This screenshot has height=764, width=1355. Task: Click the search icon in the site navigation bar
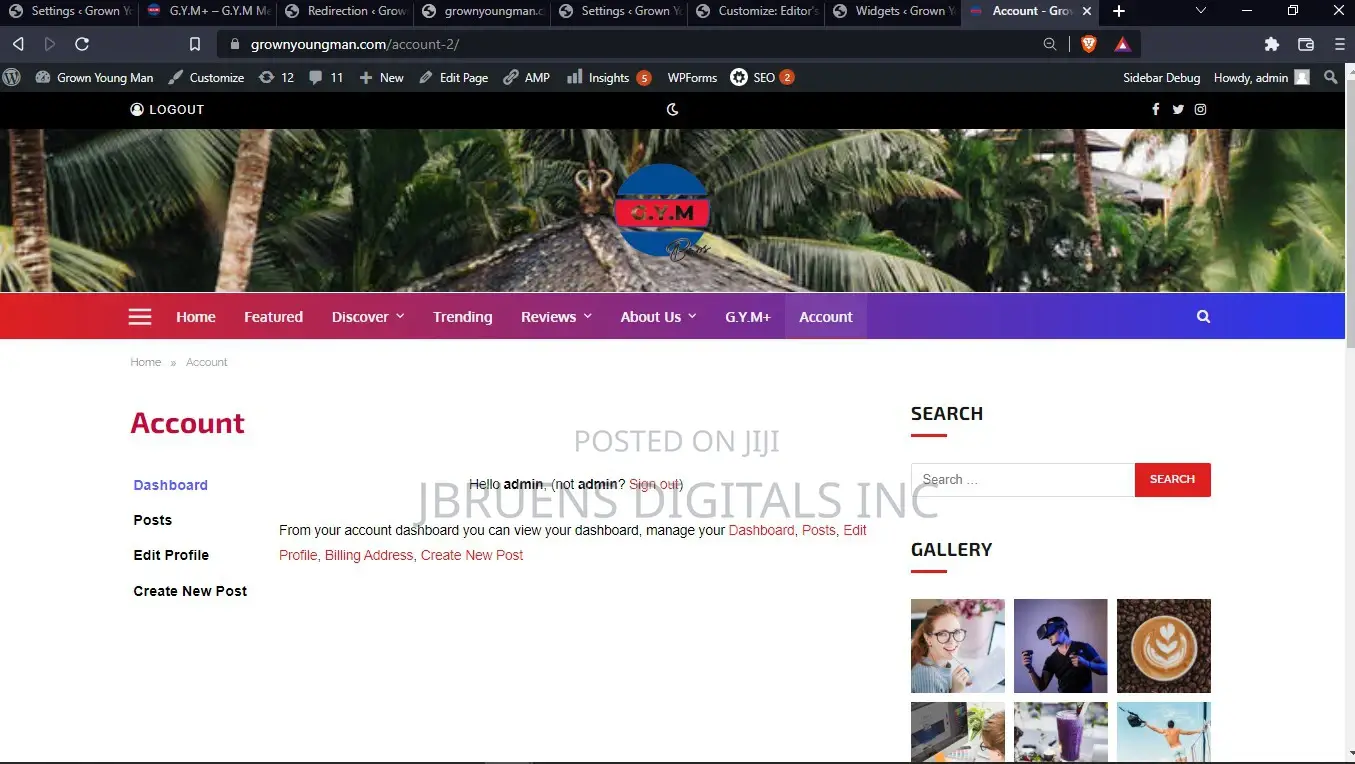point(1203,317)
